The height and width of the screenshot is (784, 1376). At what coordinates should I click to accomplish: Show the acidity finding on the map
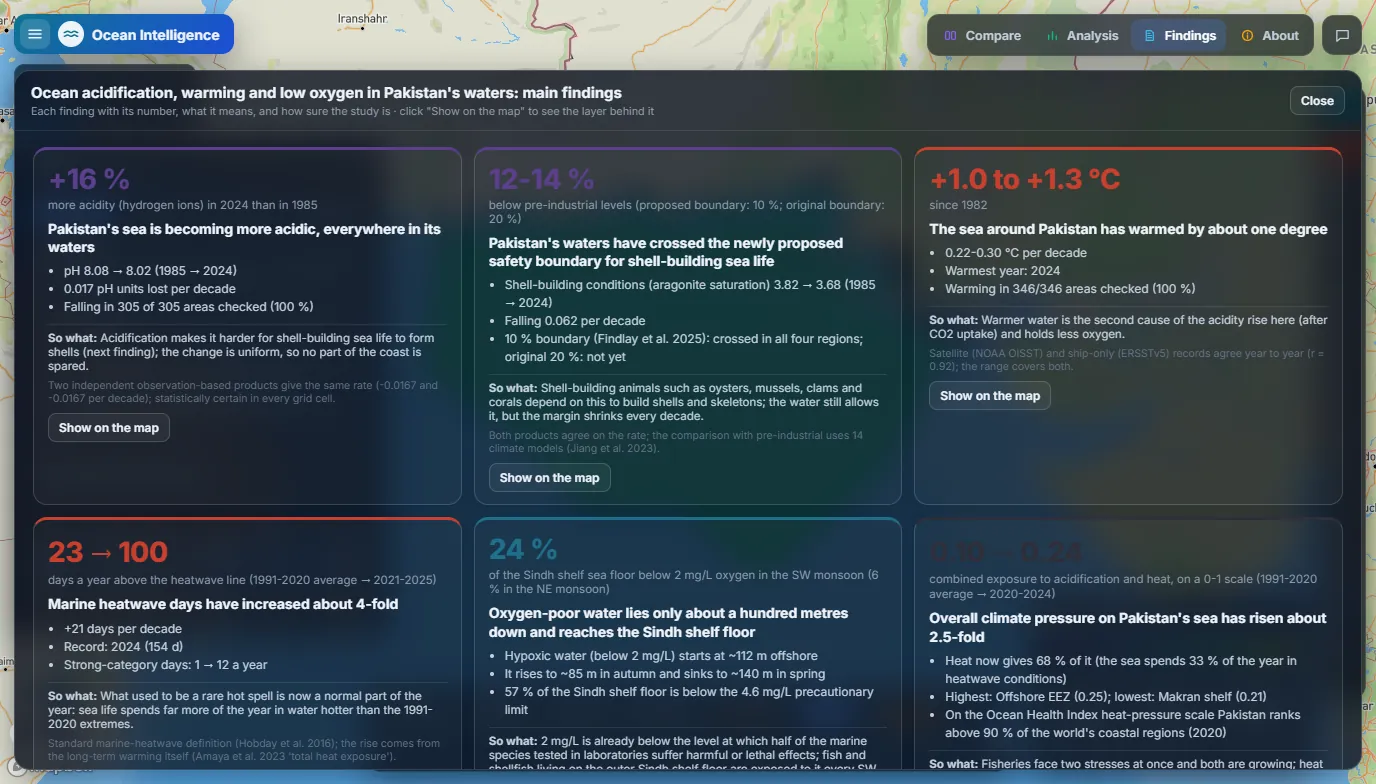pyautogui.click(x=109, y=428)
